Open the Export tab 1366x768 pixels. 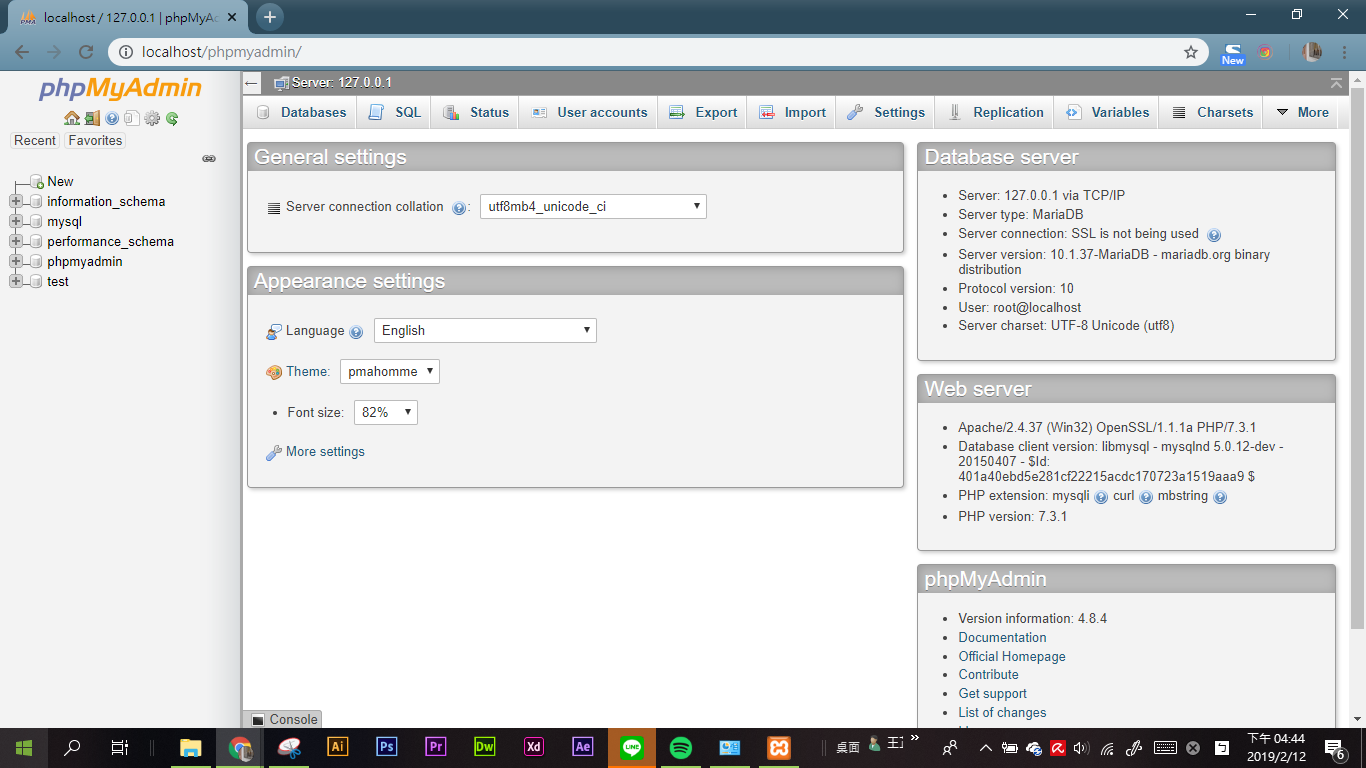pyautogui.click(x=703, y=112)
